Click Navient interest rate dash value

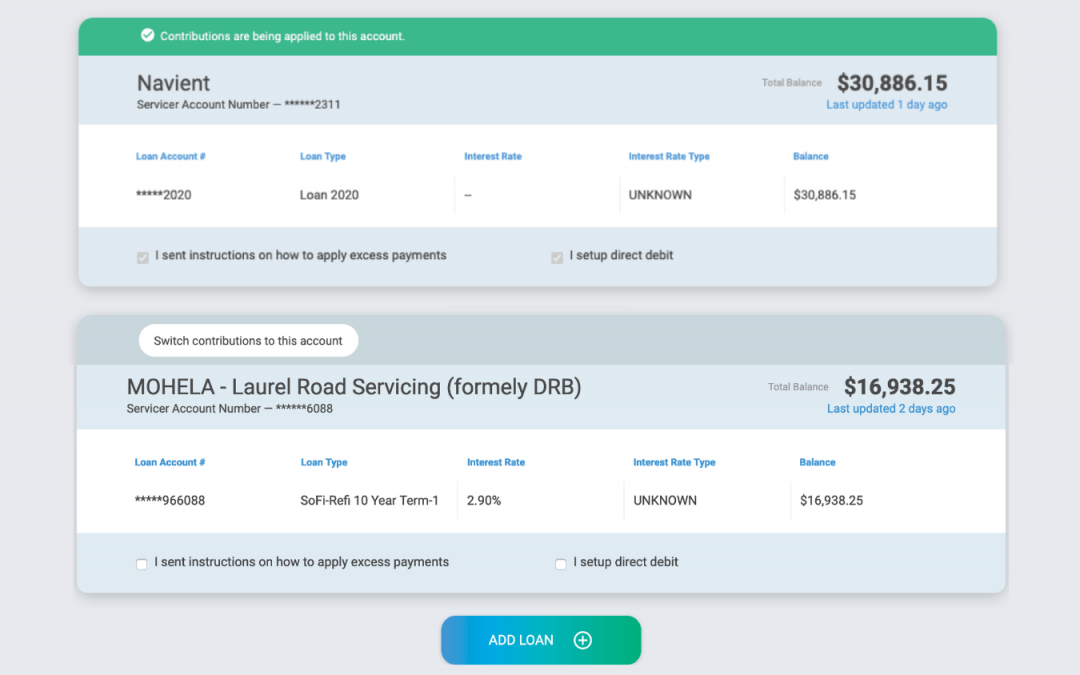468,196
